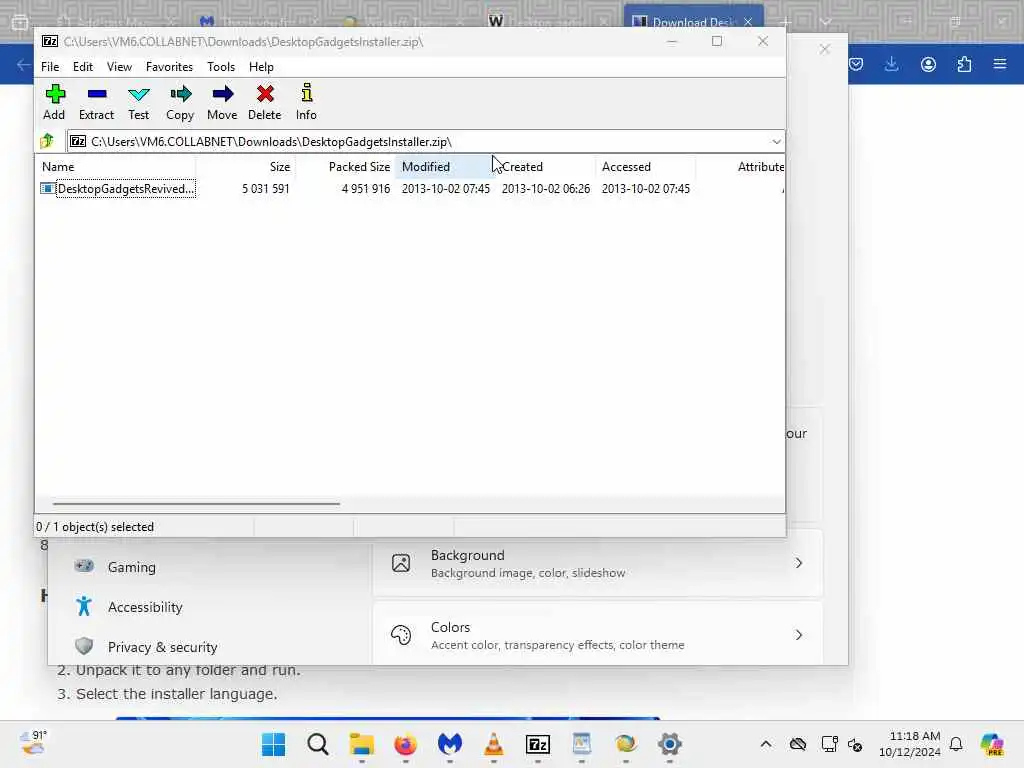Choose the Move toolbar icon
The image size is (1024, 768).
click(x=222, y=102)
